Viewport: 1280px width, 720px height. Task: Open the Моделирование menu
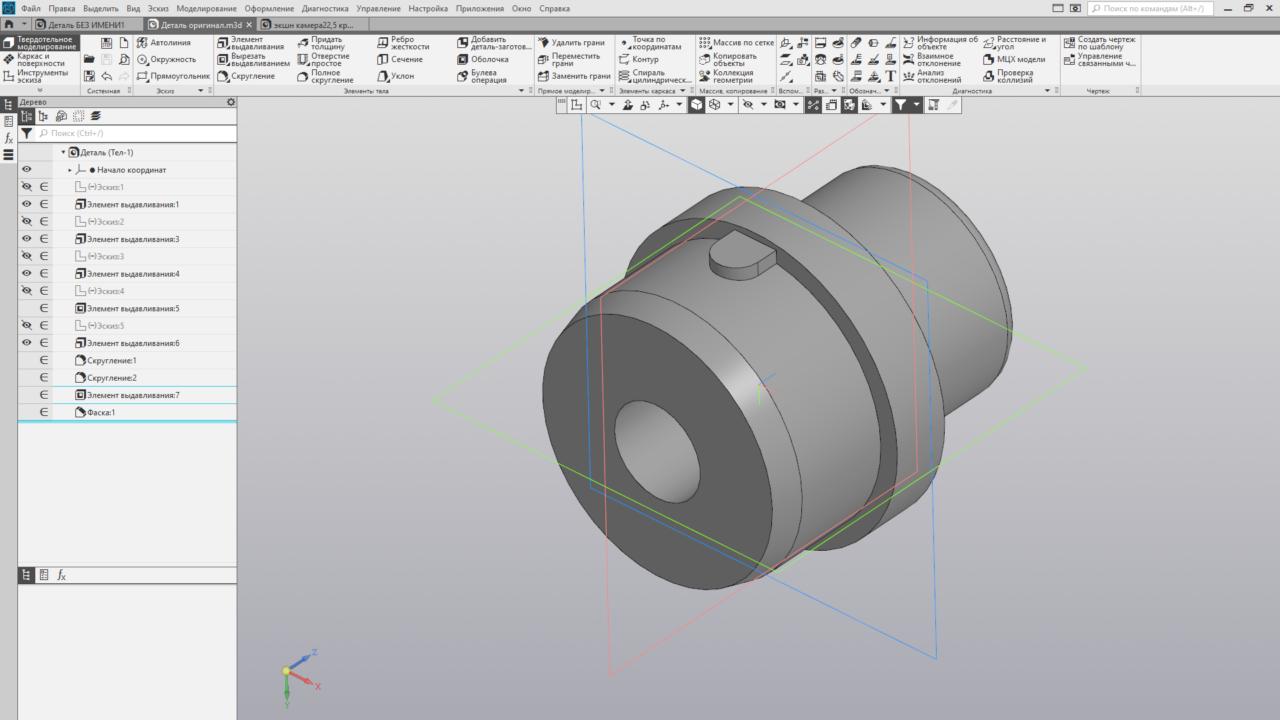[x=206, y=8]
